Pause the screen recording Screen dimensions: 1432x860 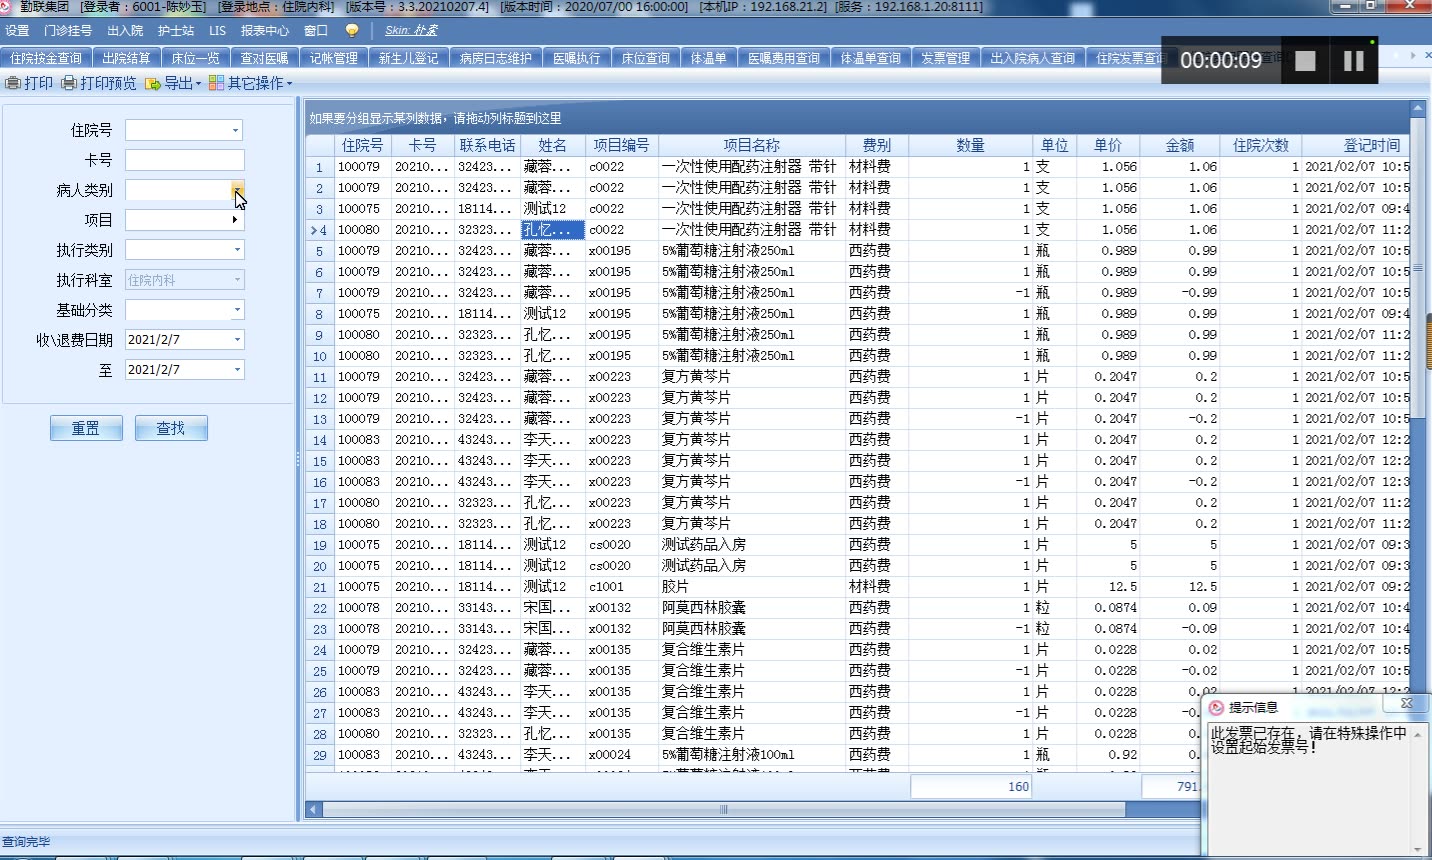(1353, 60)
